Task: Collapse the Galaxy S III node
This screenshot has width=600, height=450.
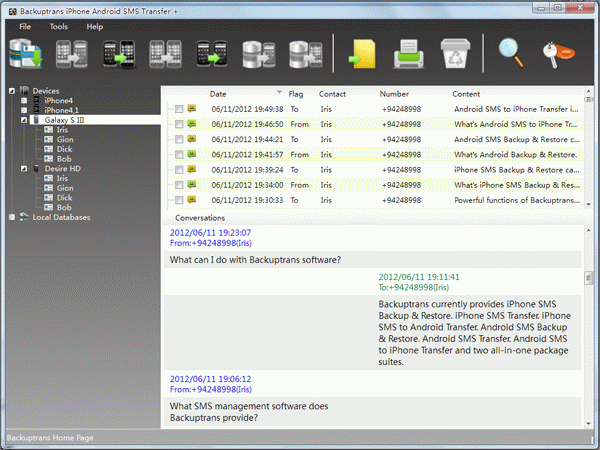Action: pyautogui.click(x=24, y=120)
